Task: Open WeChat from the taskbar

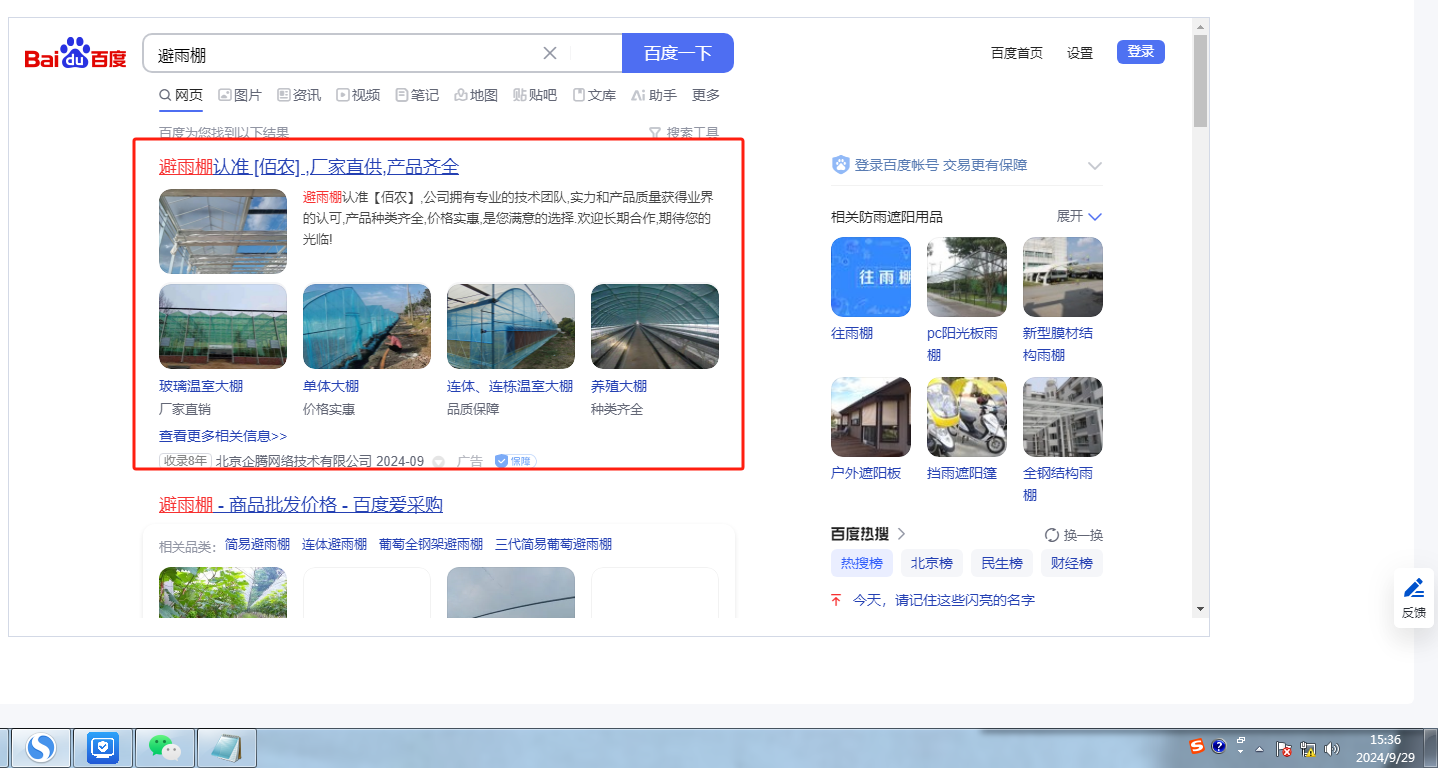Action: (165, 747)
